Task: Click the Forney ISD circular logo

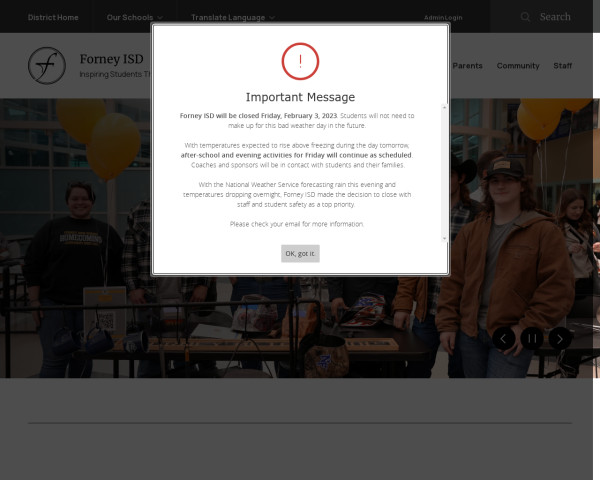Action: pyautogui.click(x=46, y=66)
